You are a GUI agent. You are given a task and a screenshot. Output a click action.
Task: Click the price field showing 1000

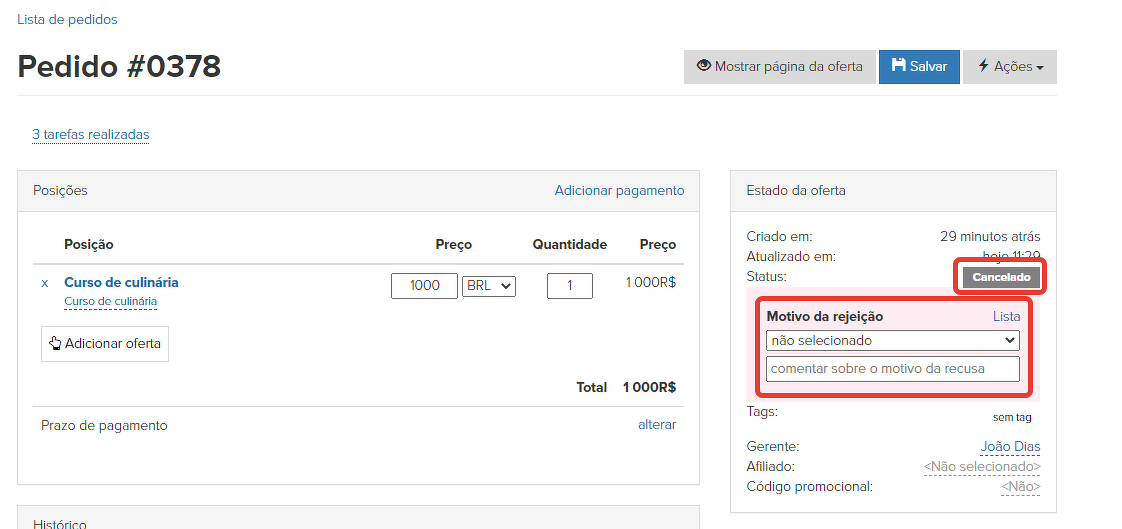pos(424,286)
